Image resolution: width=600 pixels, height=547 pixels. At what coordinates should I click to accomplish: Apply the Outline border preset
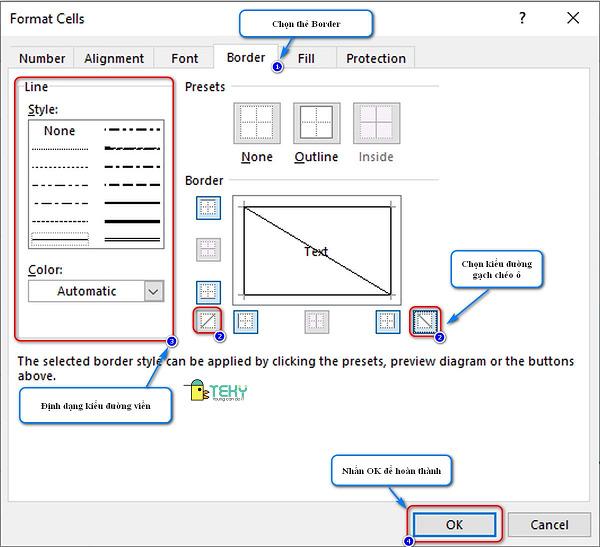(x=316, y=123)
